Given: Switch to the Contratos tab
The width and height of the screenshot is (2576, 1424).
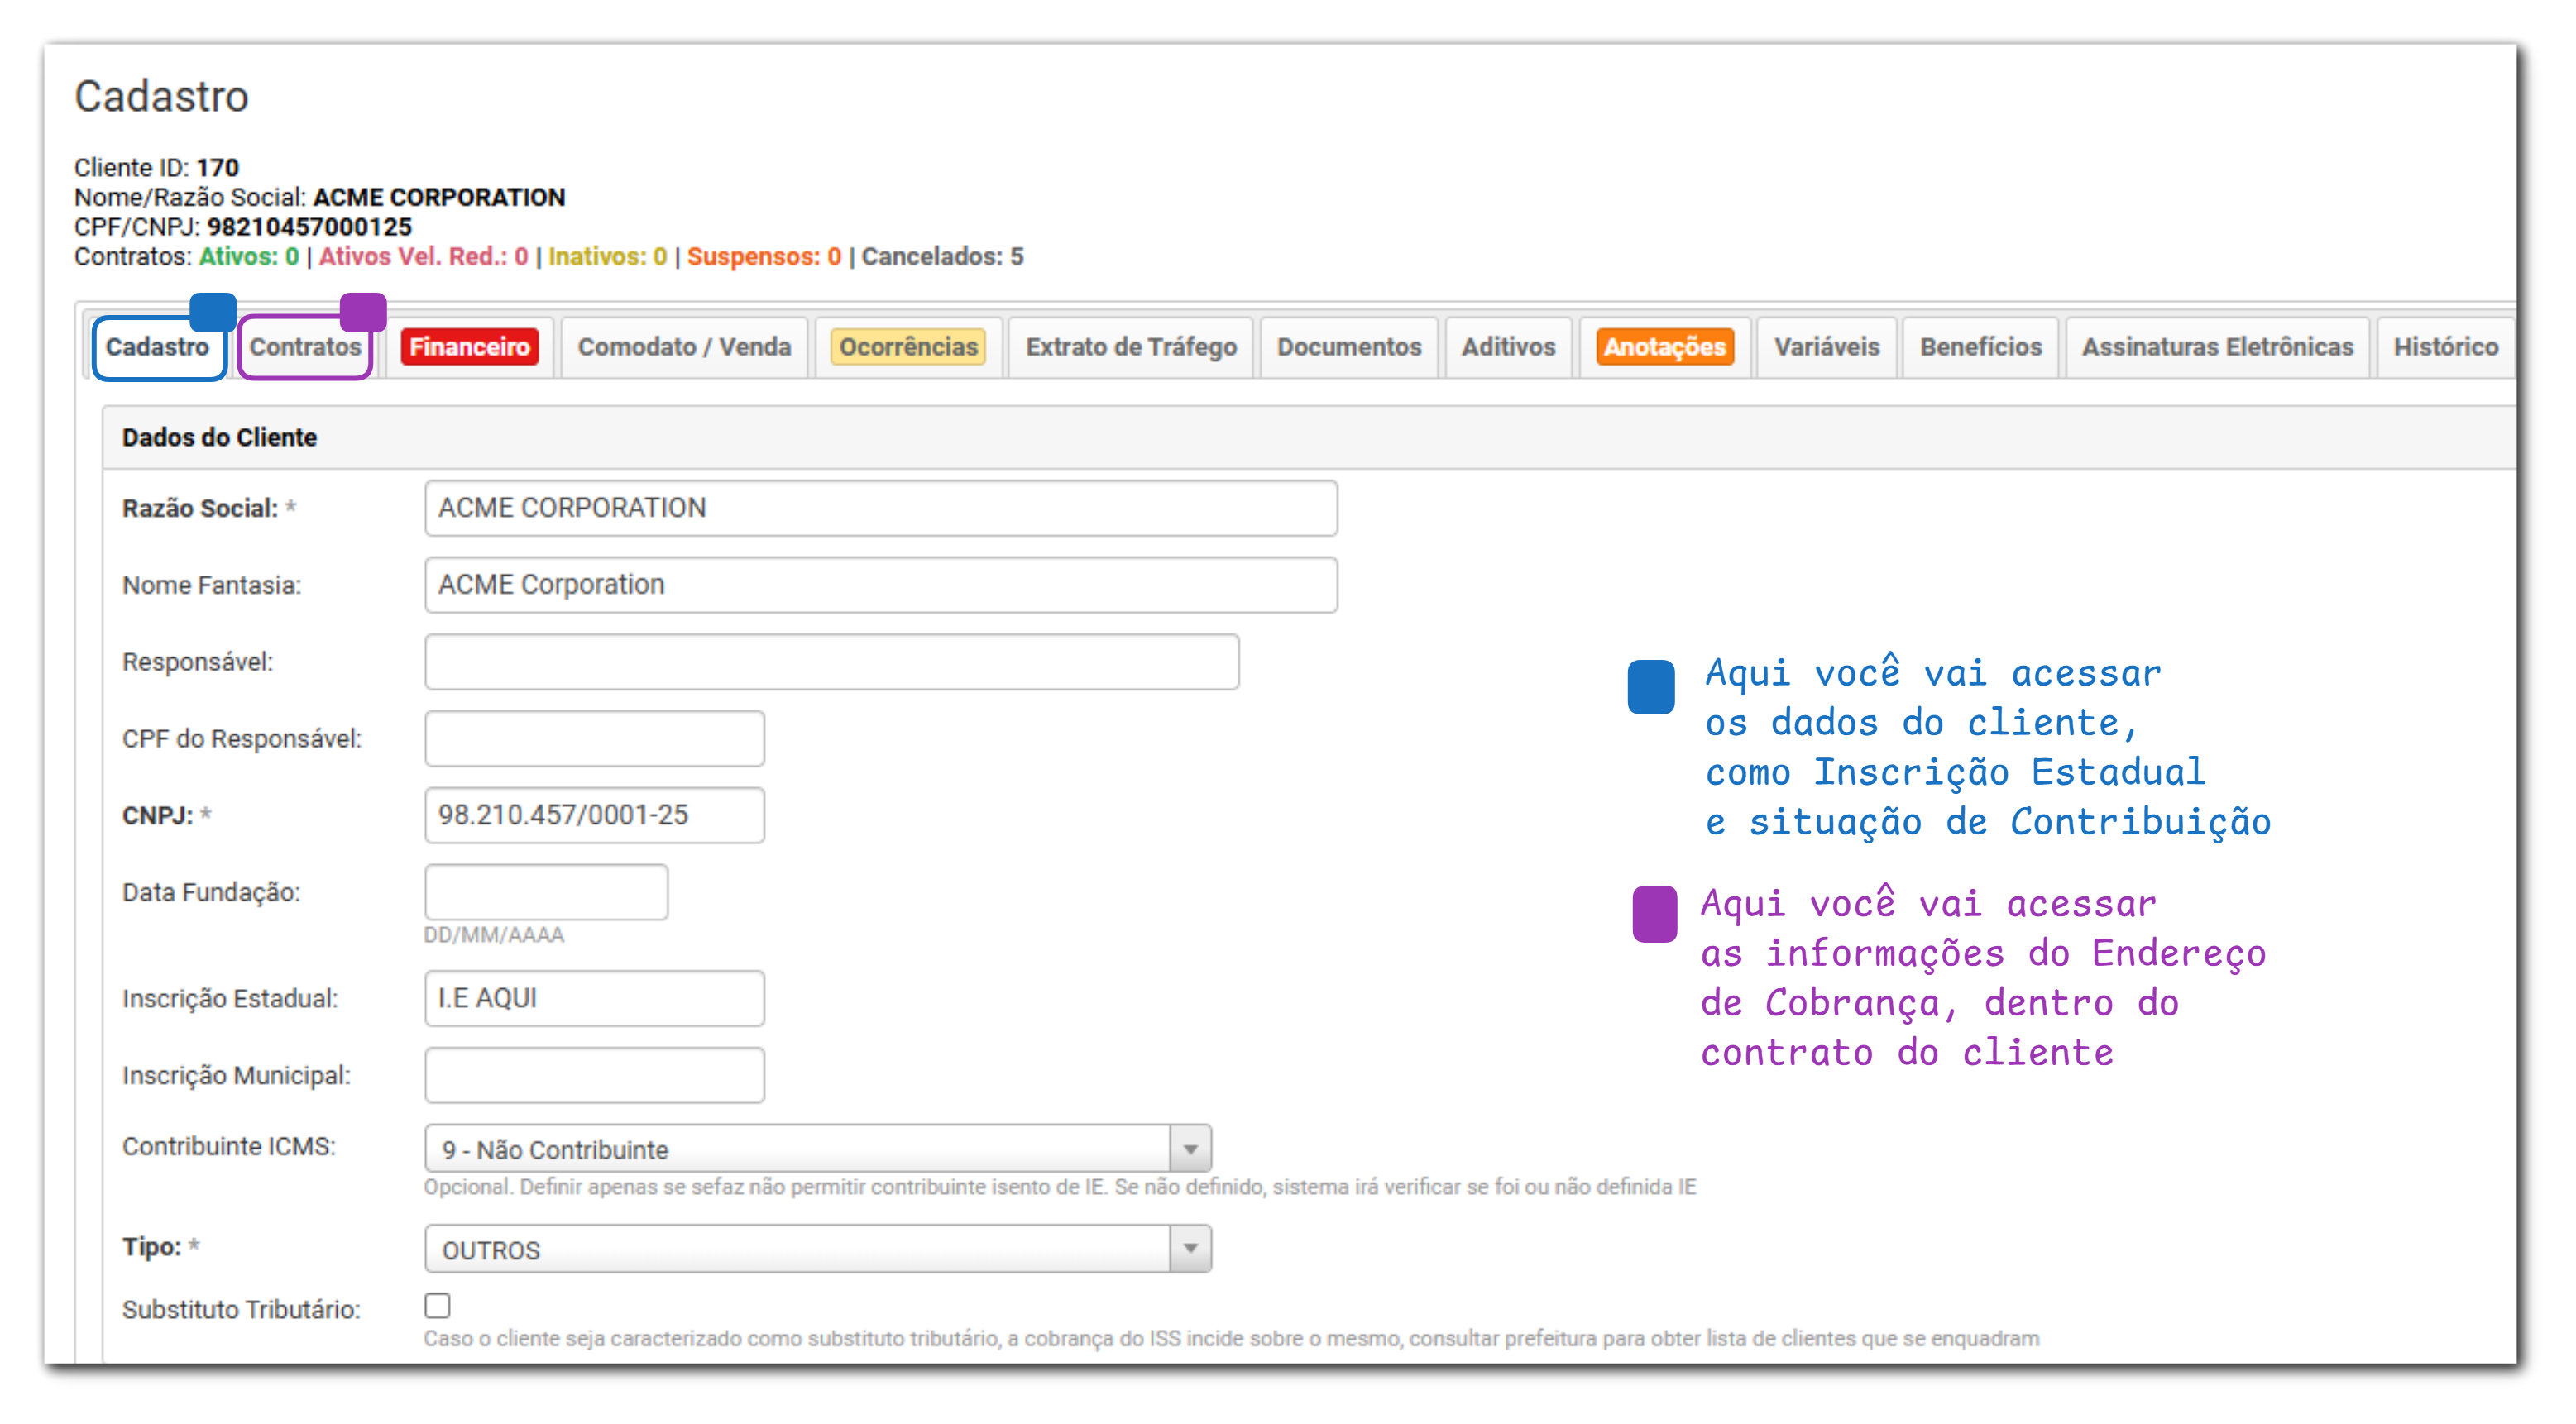Looking at the screenshot, I should click(304, 347).
